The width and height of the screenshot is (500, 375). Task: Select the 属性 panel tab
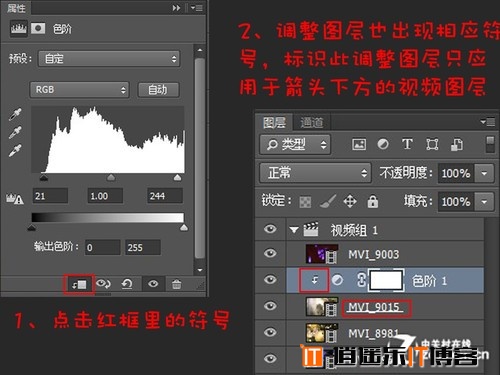[16, 7]
